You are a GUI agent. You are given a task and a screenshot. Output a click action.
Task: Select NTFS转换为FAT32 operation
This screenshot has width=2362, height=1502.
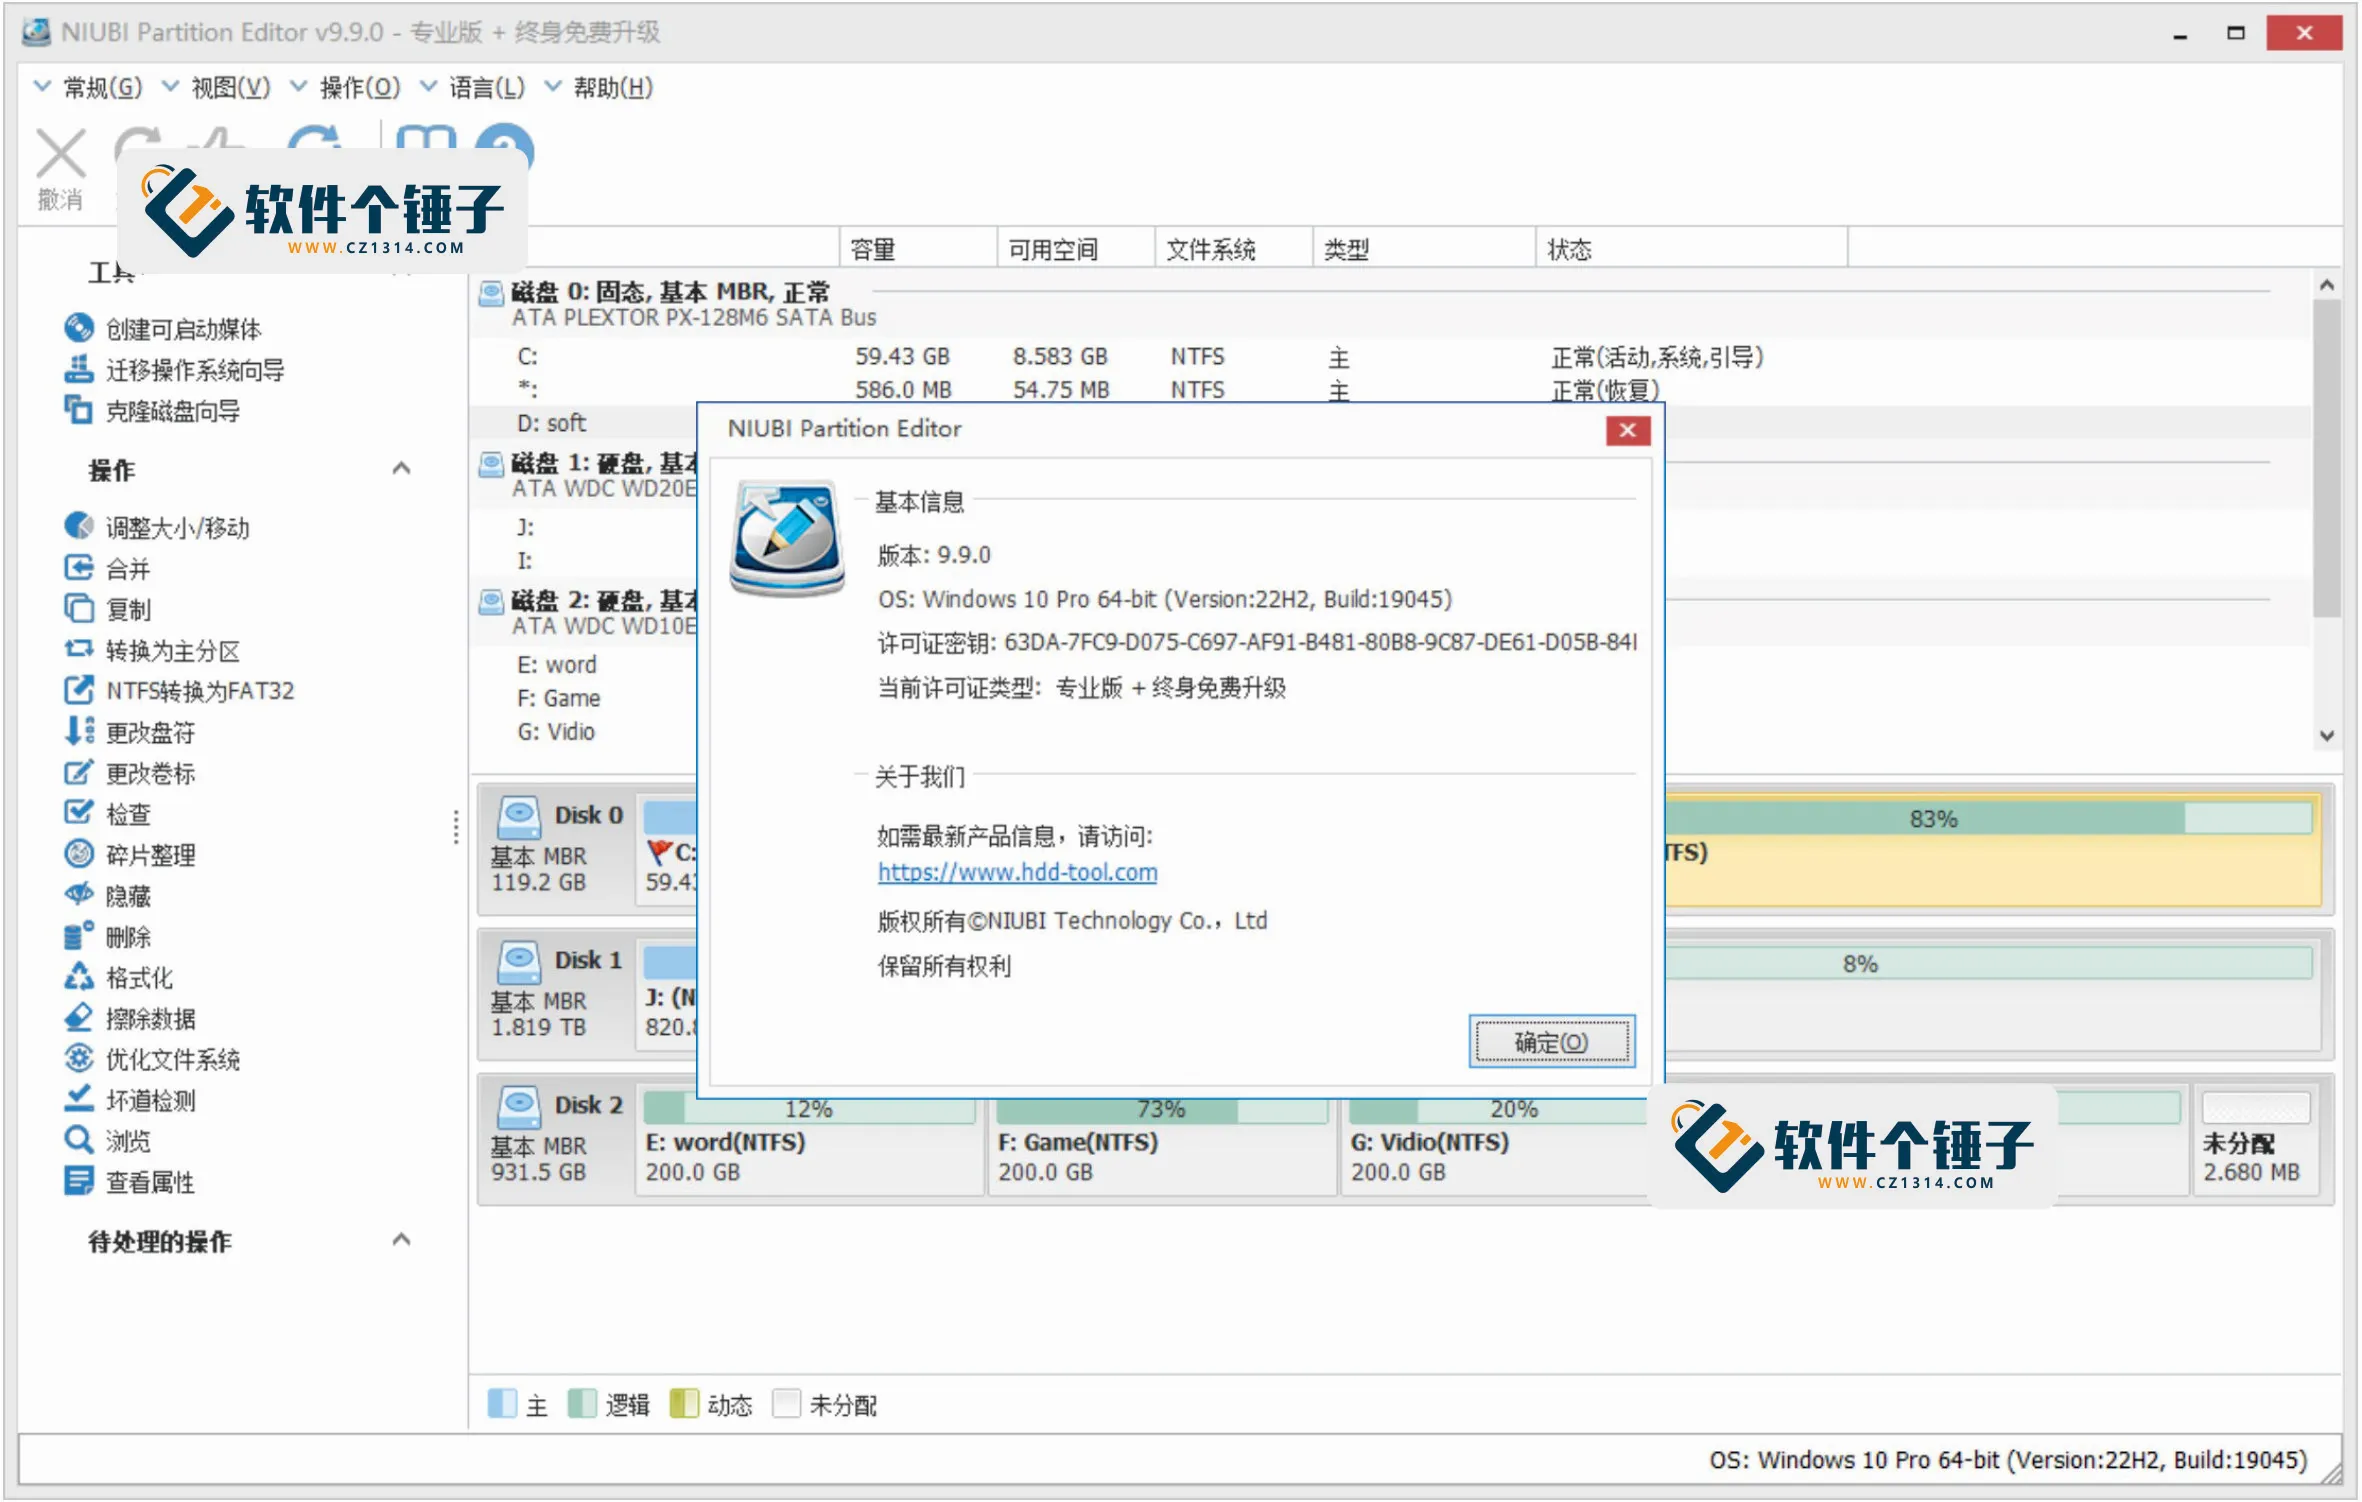(x=179, y=690)
